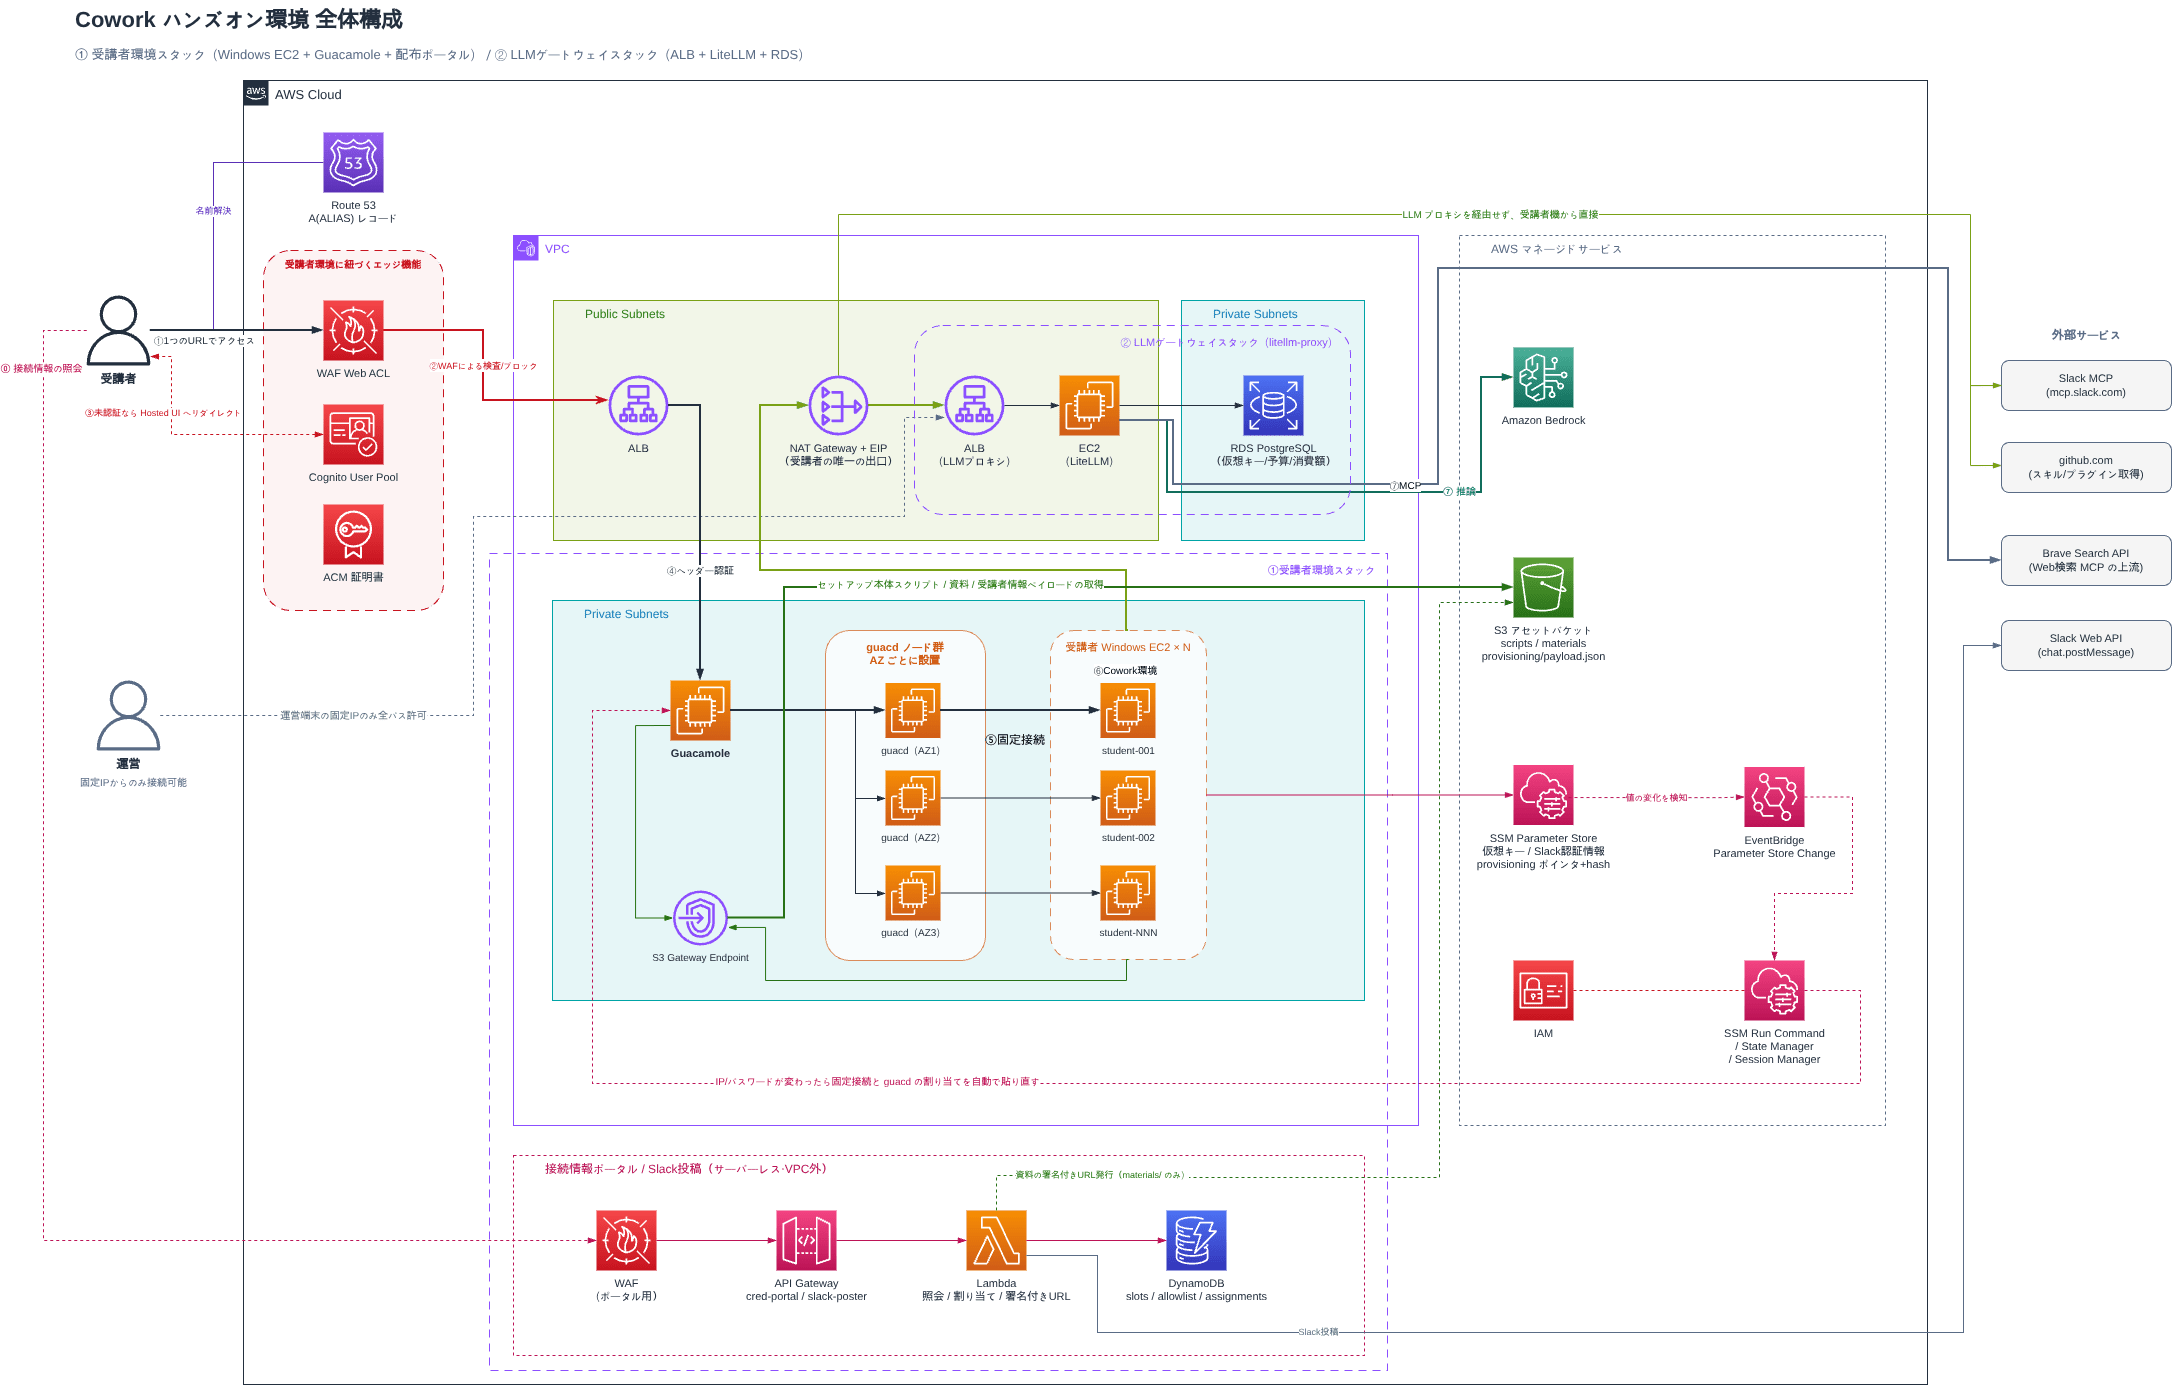The height and width of the screenshot is (1385, 2172).
Task: Select the "⓪ 接続情報の照会" label
Action: [x=42, y=369]
